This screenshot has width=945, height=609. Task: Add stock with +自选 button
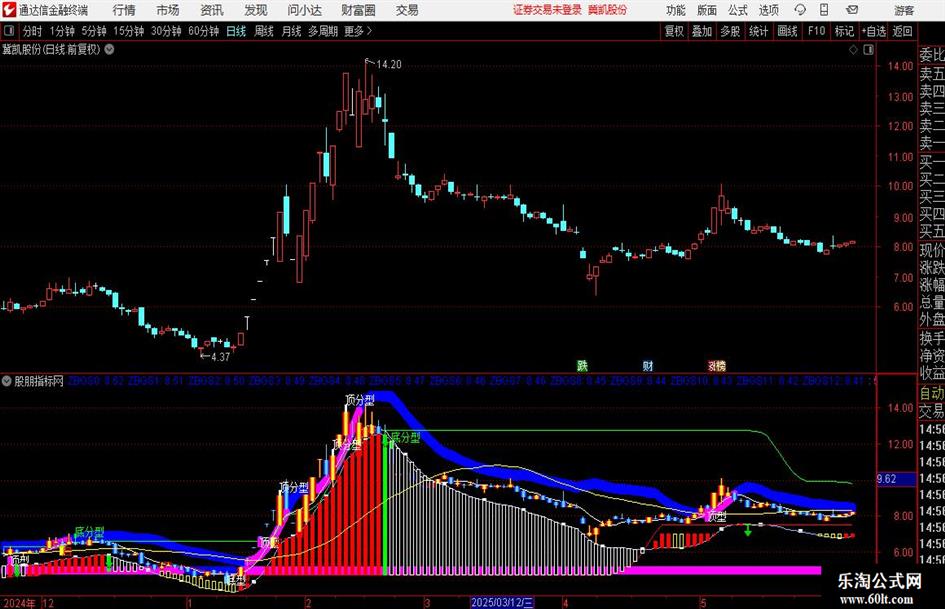pyautogui.click(x=873, y=31)
